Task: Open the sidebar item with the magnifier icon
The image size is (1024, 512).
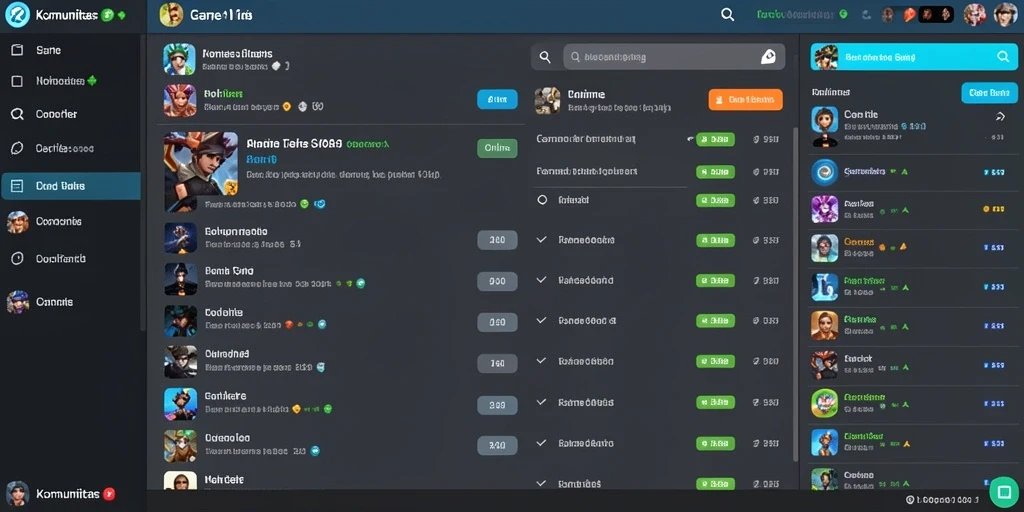Action: (71, 114)
